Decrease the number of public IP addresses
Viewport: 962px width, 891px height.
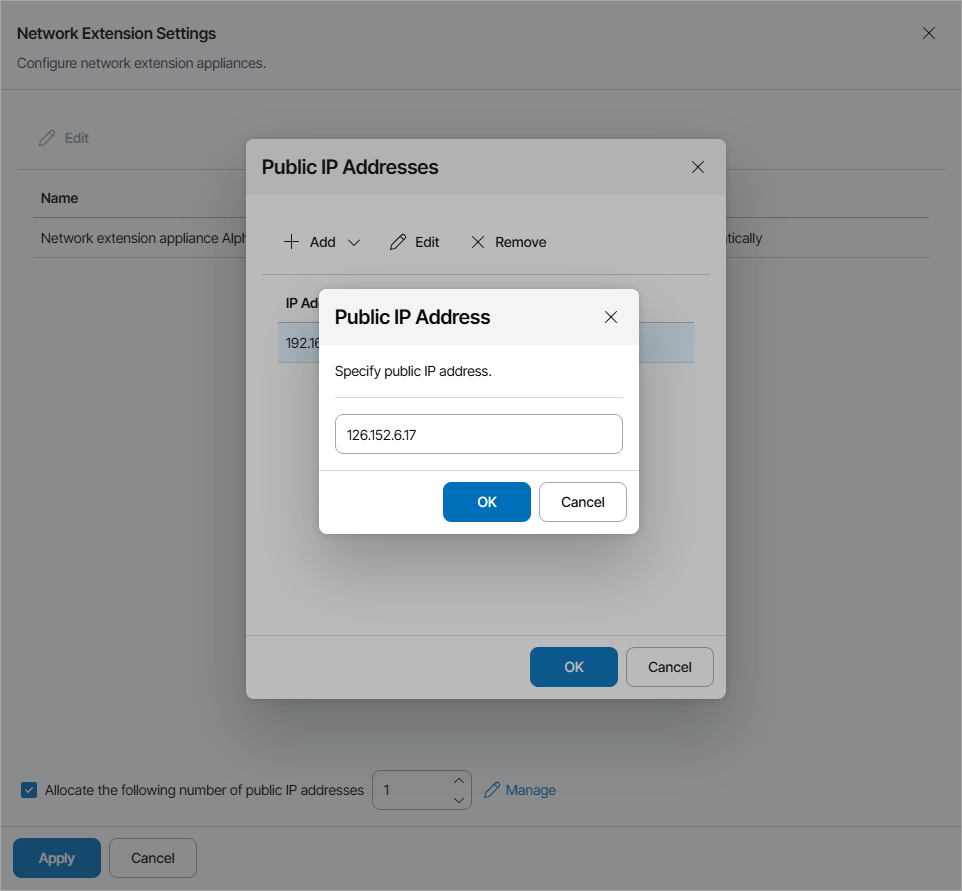coord(459,800)
